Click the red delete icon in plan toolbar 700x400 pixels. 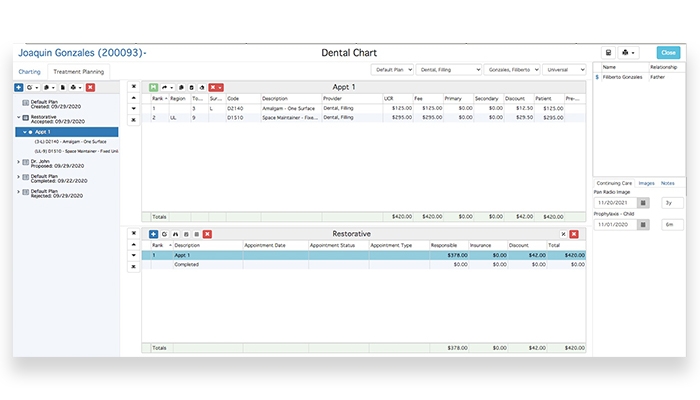pyautogui.click(x=90, y=87)
